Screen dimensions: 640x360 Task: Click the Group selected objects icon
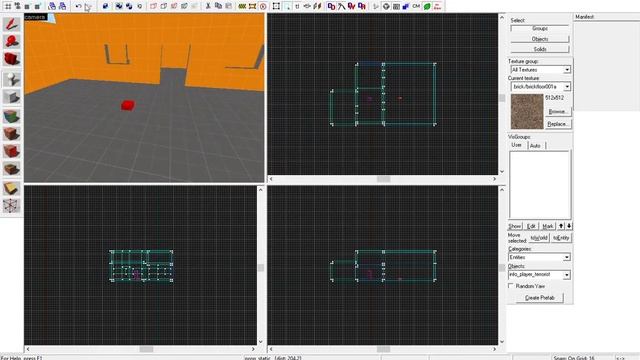(x=119, y=6)
